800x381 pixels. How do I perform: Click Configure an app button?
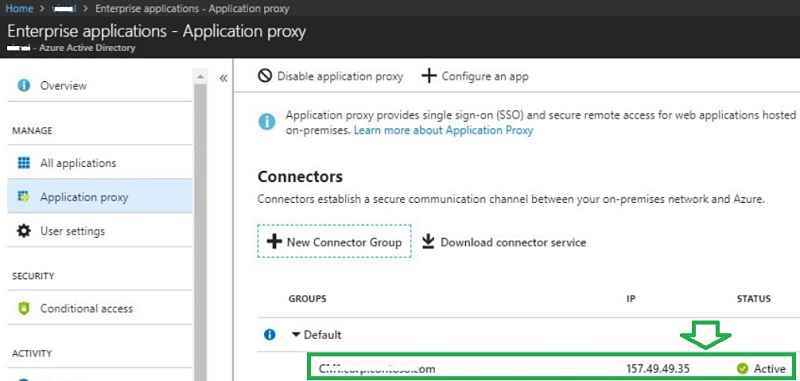tap(475, 77)
